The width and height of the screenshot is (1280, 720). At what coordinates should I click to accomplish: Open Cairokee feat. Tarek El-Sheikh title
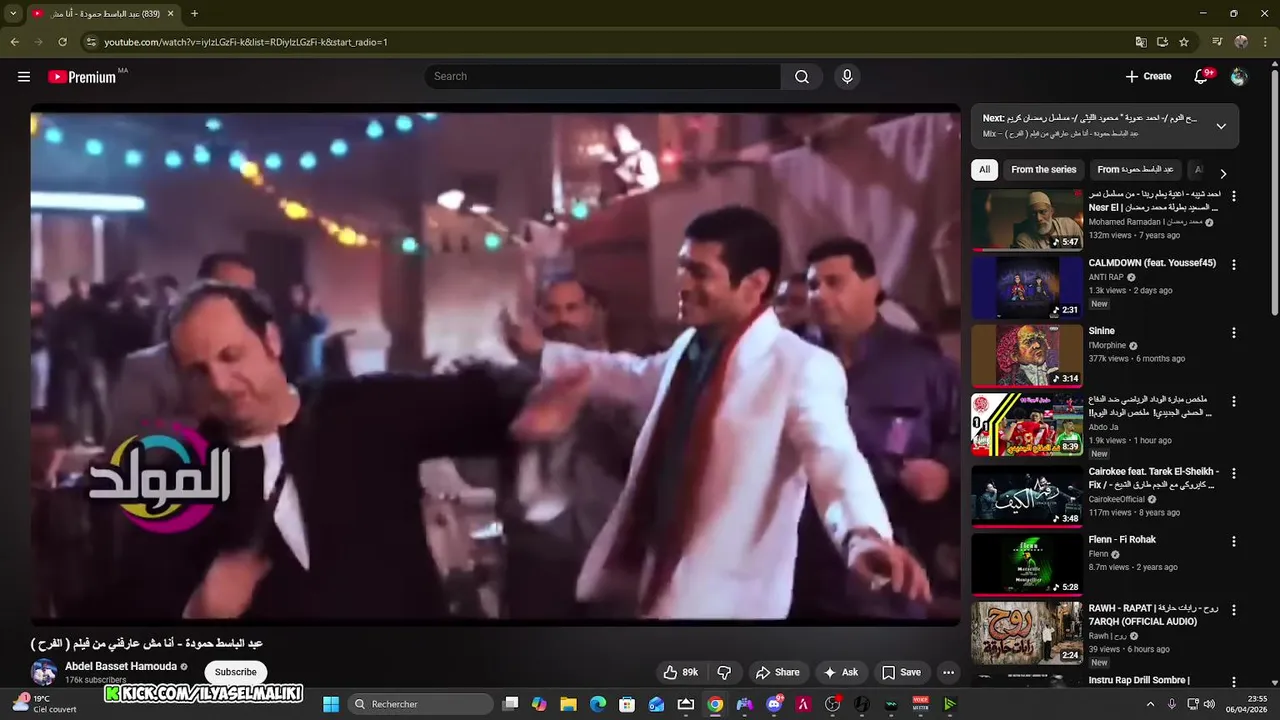[1152, 479]
